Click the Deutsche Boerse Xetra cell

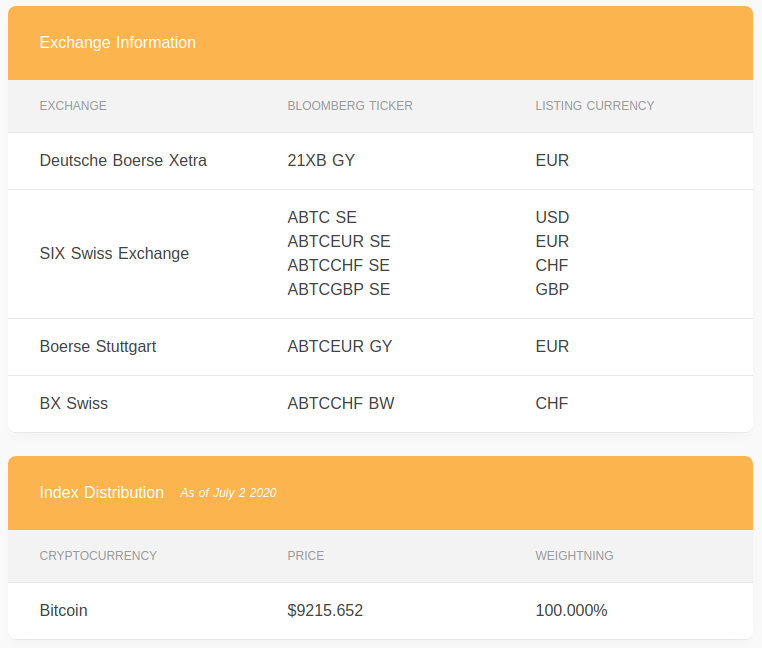[x=123, y=160]
